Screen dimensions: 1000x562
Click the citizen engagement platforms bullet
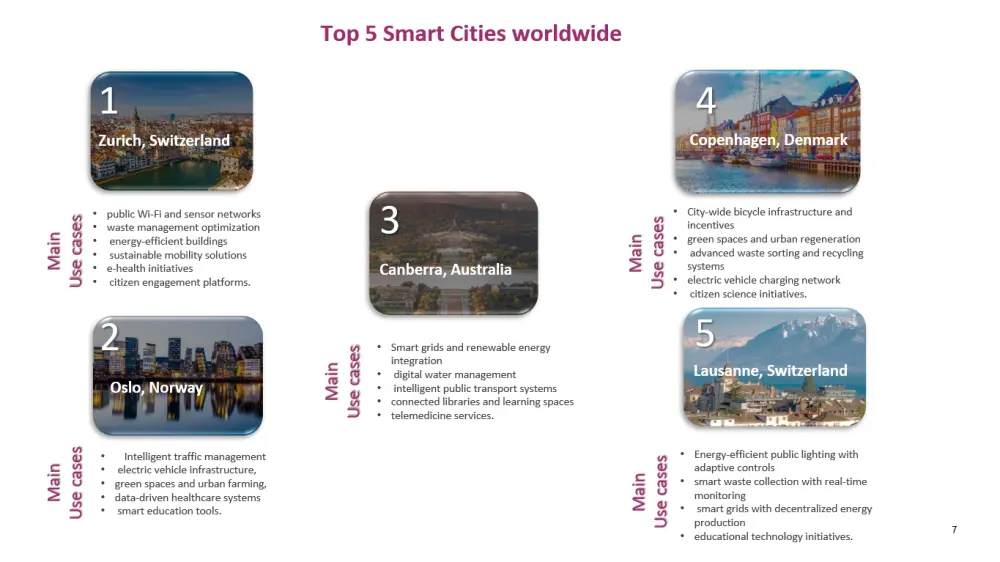tap(179, 282)
